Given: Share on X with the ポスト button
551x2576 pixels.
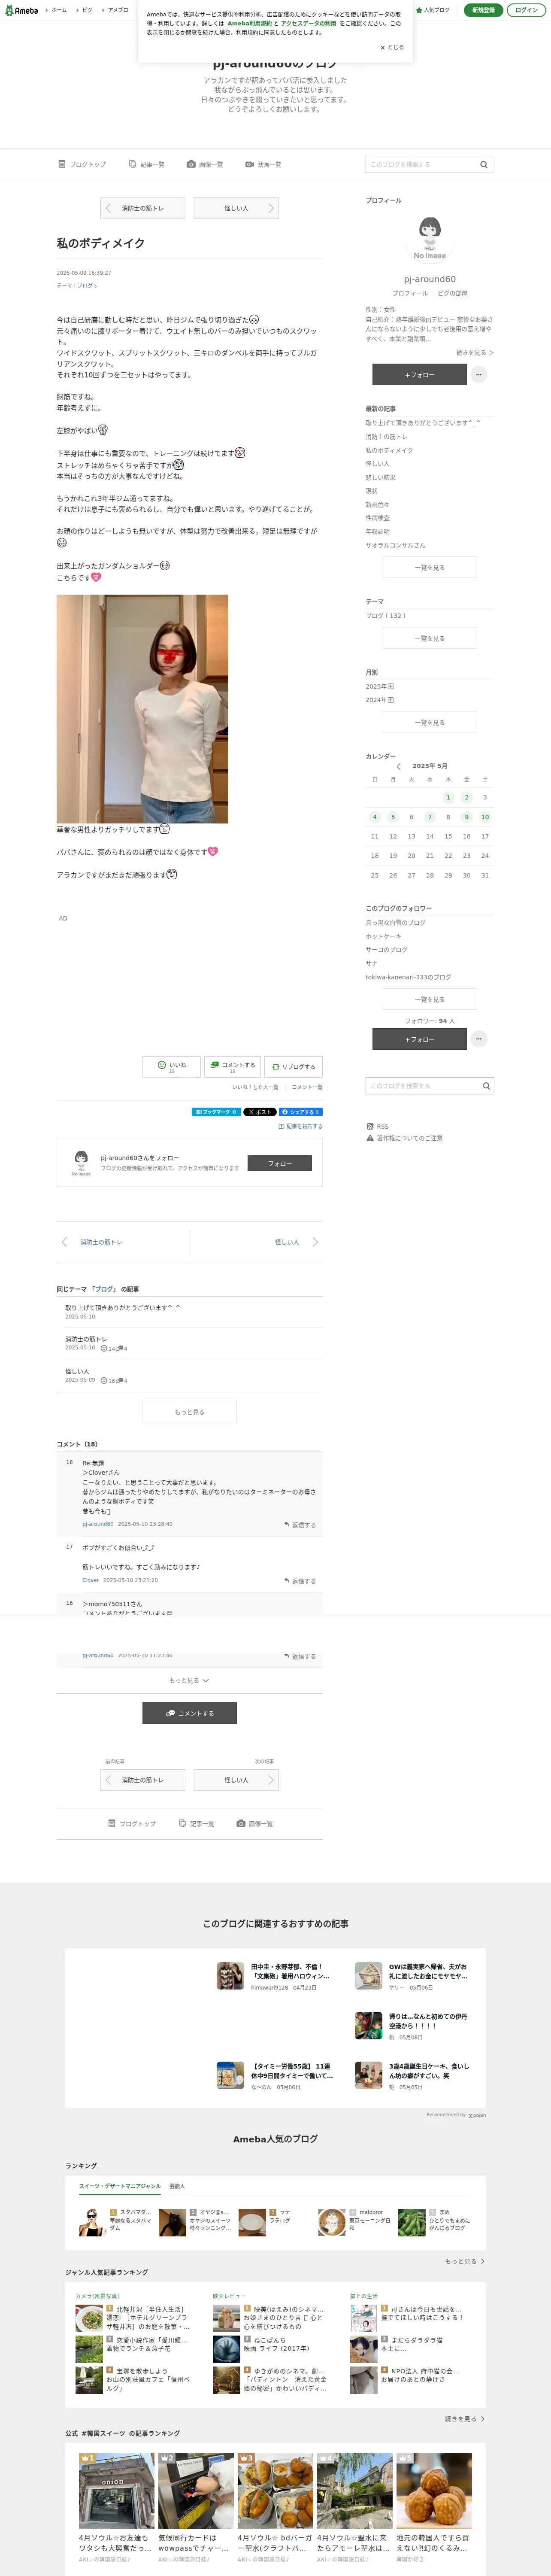Looking at the screenshot, I should click(x=260, y=1112).
